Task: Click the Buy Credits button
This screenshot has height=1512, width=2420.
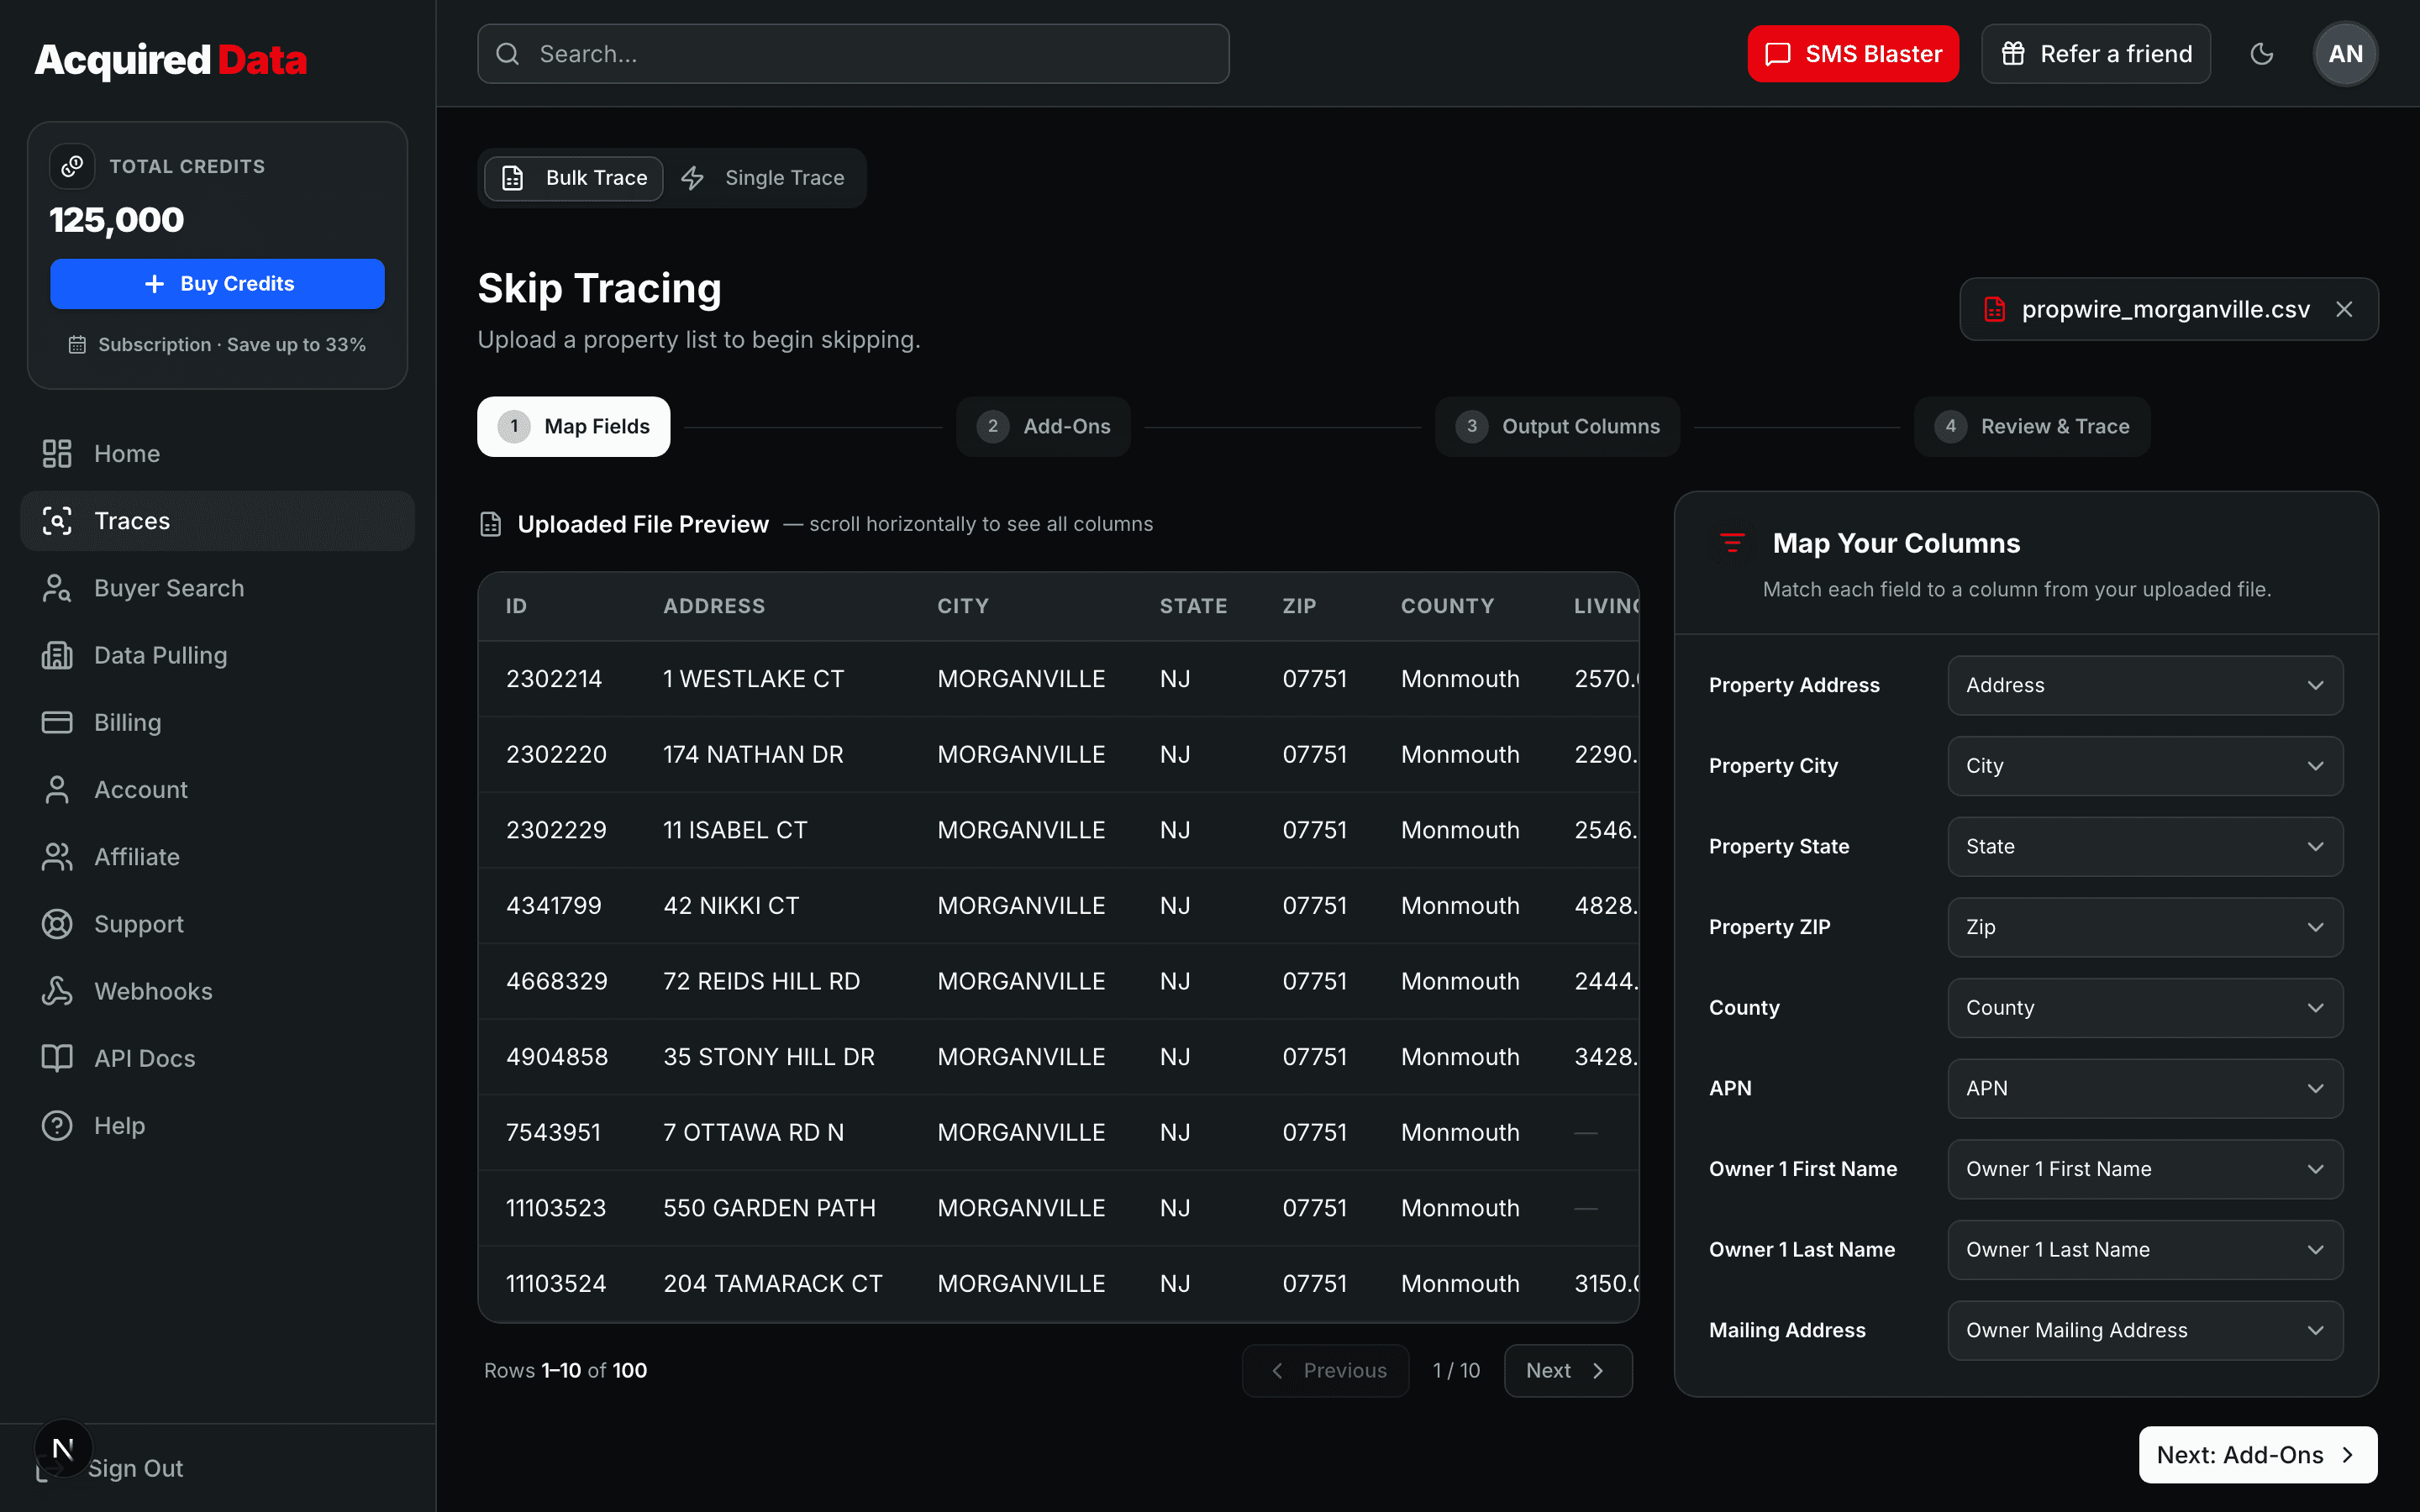Action: pos(217,284)
